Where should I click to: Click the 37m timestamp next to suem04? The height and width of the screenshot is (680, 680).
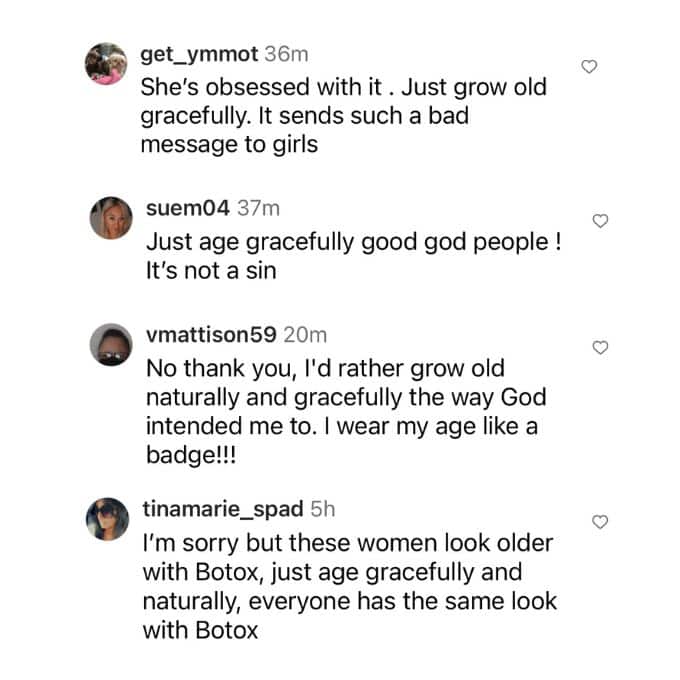(258, 208)
